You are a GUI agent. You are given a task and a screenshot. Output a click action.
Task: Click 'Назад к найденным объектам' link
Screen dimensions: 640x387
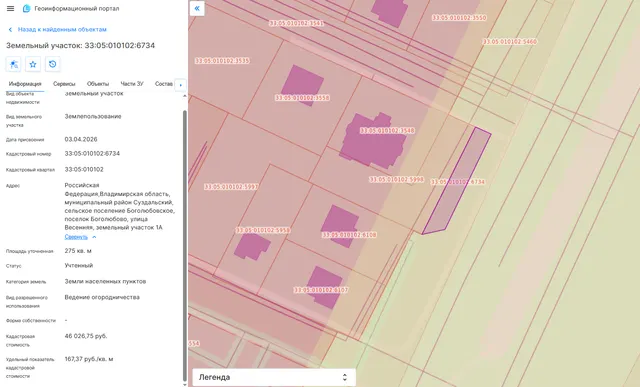[62, 29]
